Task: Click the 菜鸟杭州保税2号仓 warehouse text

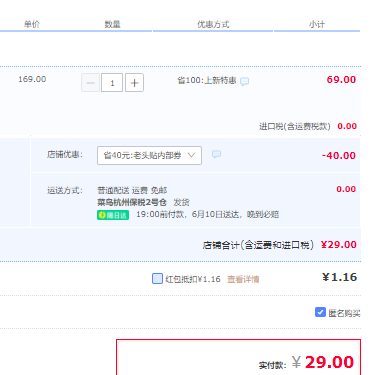Action: (x=132, y=202)
